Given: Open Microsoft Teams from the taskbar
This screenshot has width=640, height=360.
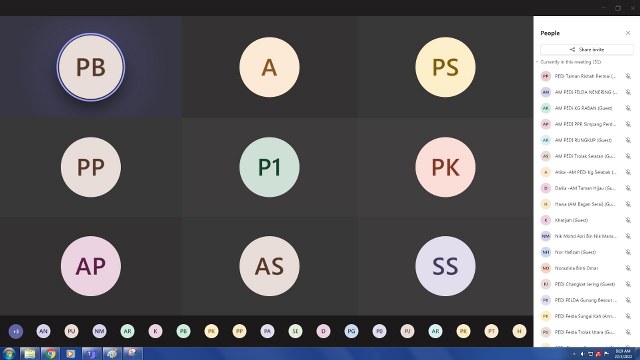Looking at the screenshot, I should [91, 353].
